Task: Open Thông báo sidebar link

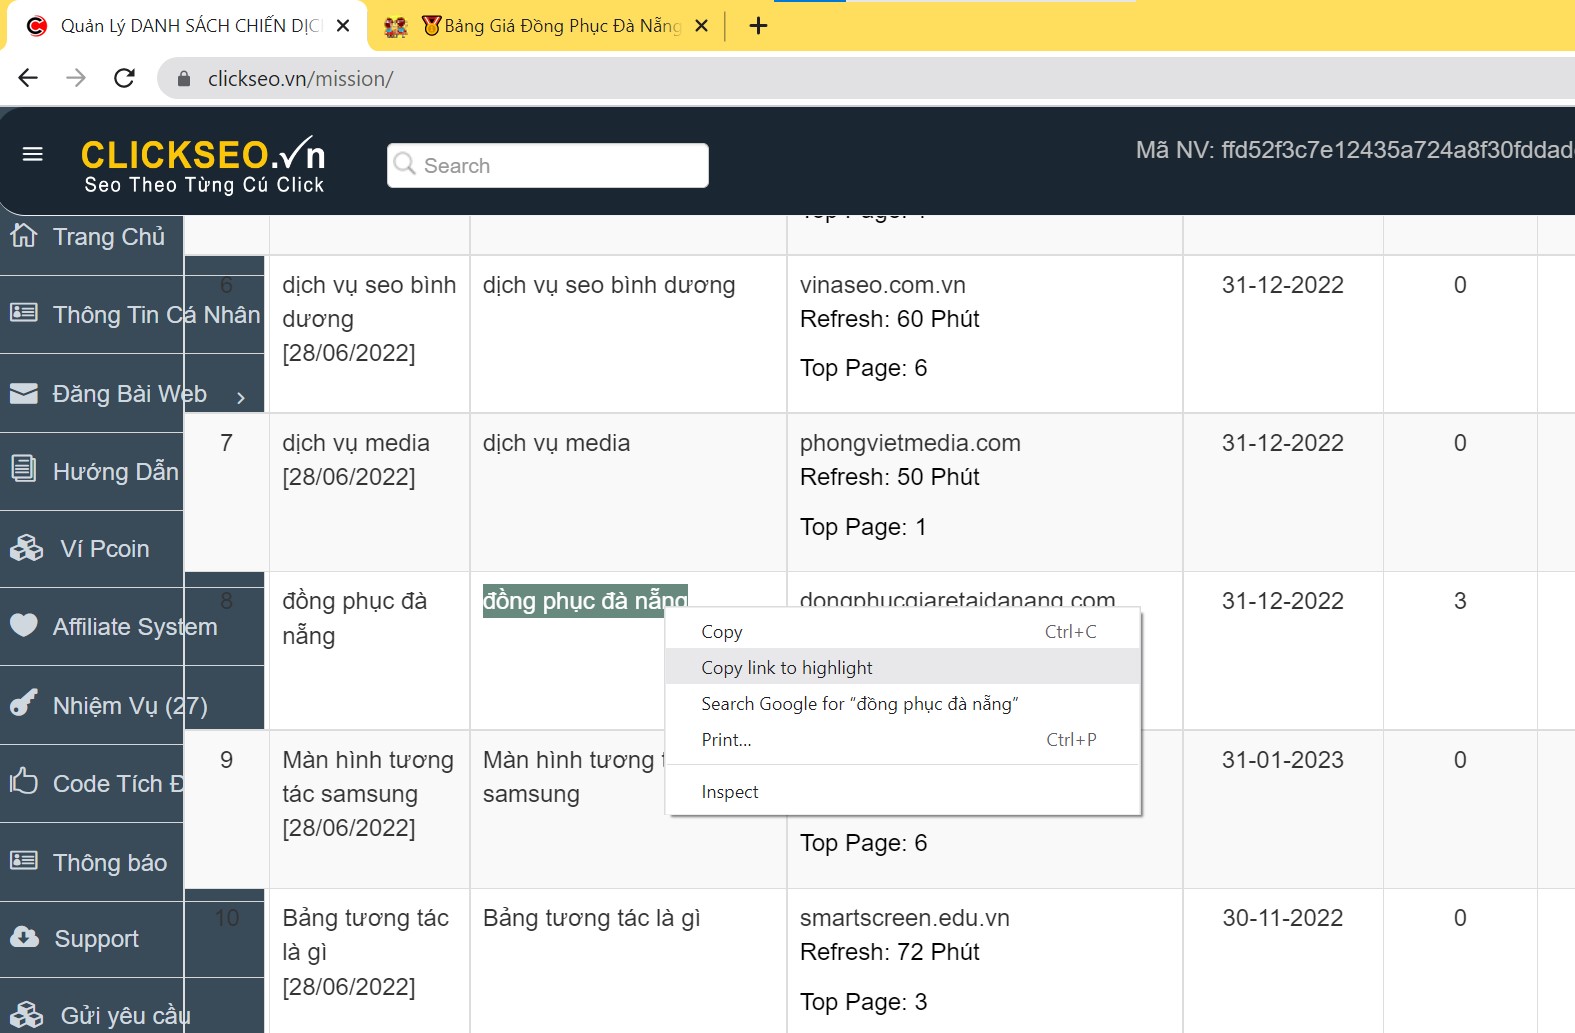Action: point(109,863)
